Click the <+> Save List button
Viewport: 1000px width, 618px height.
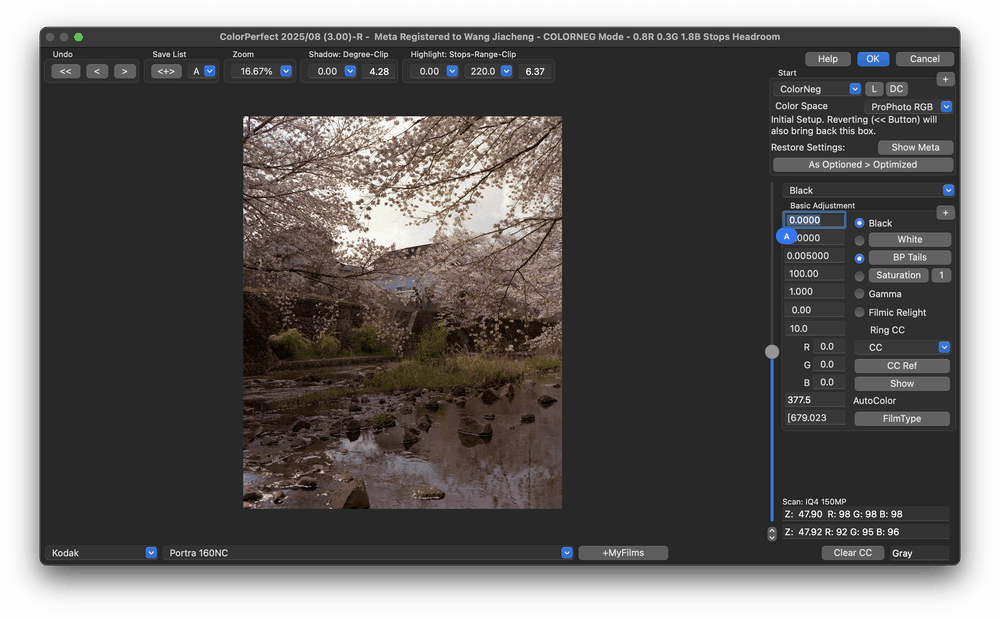tap(166, 71)
